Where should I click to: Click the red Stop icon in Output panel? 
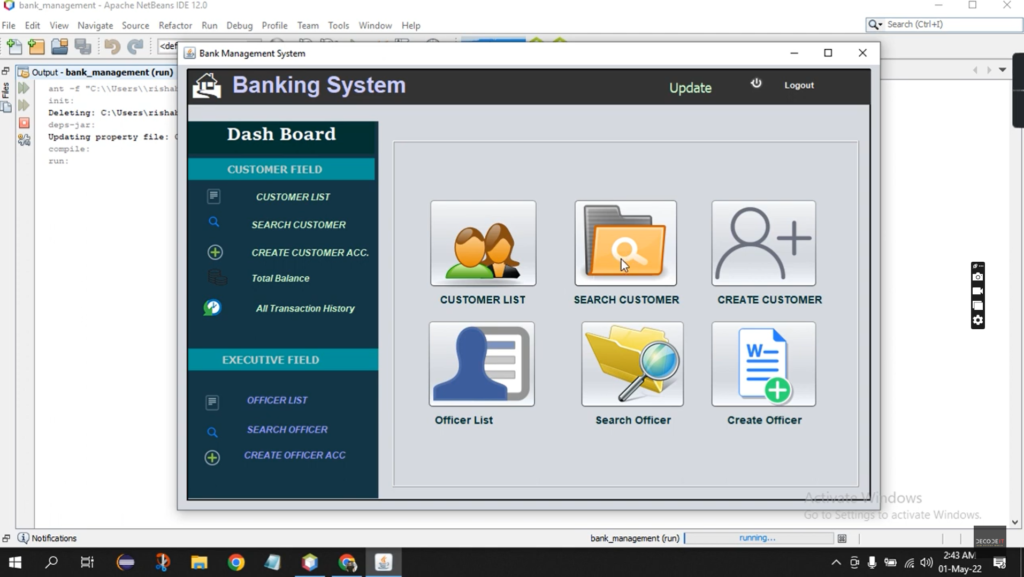(x=24, y=122)
